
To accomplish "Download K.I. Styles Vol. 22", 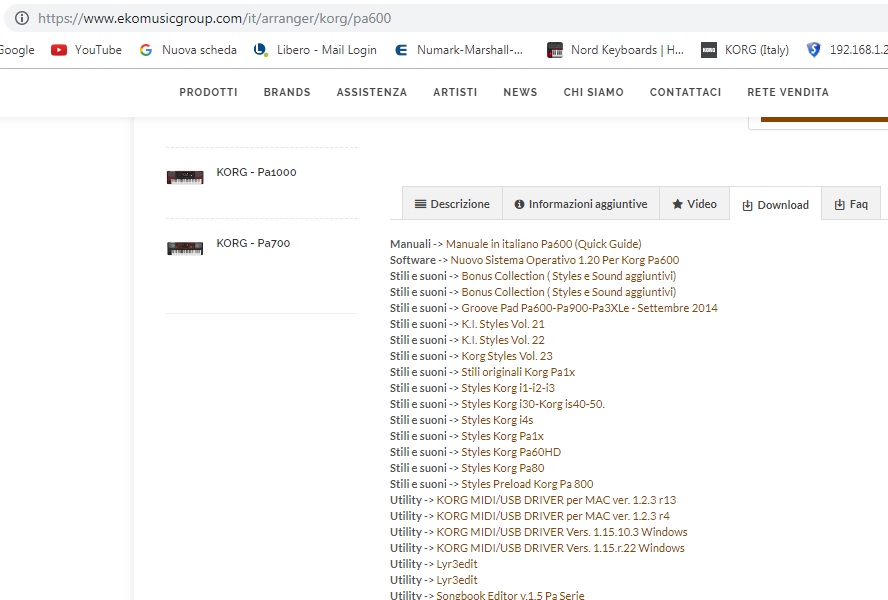I will 503,340.
